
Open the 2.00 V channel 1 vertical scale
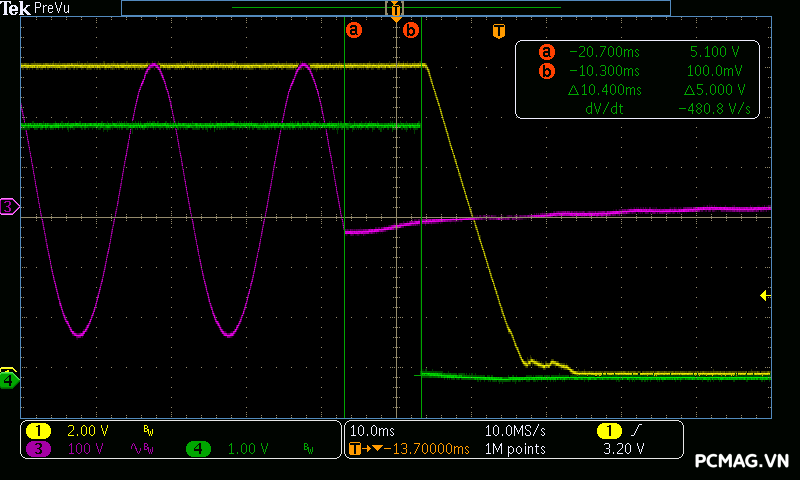(87, 430)
